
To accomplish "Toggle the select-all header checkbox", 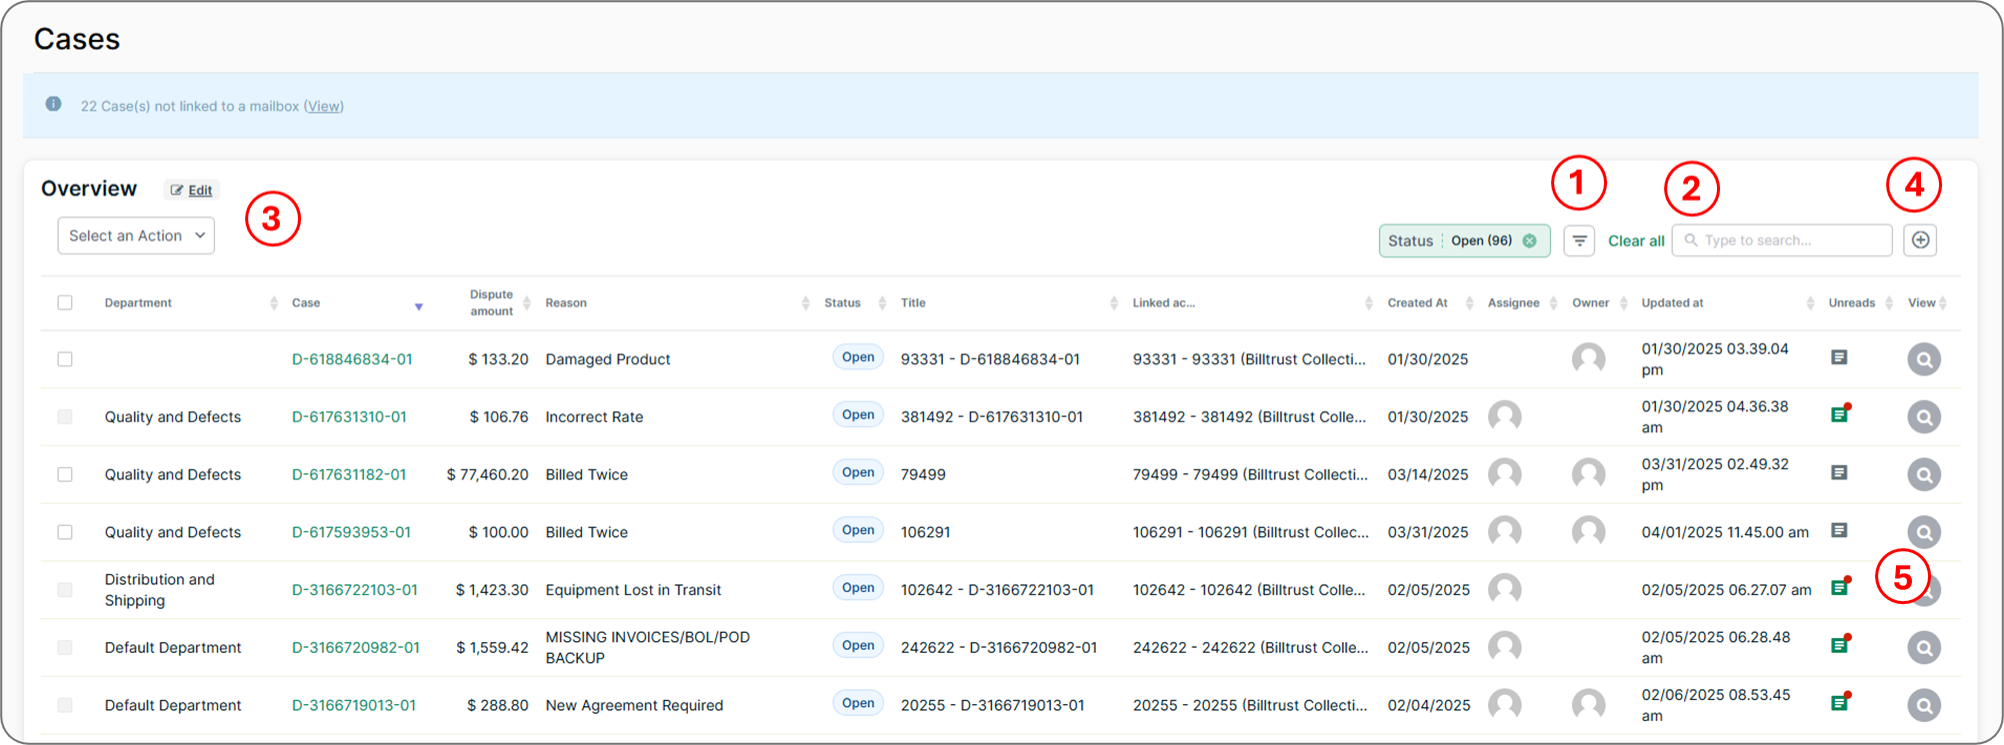I will (65, 302).
